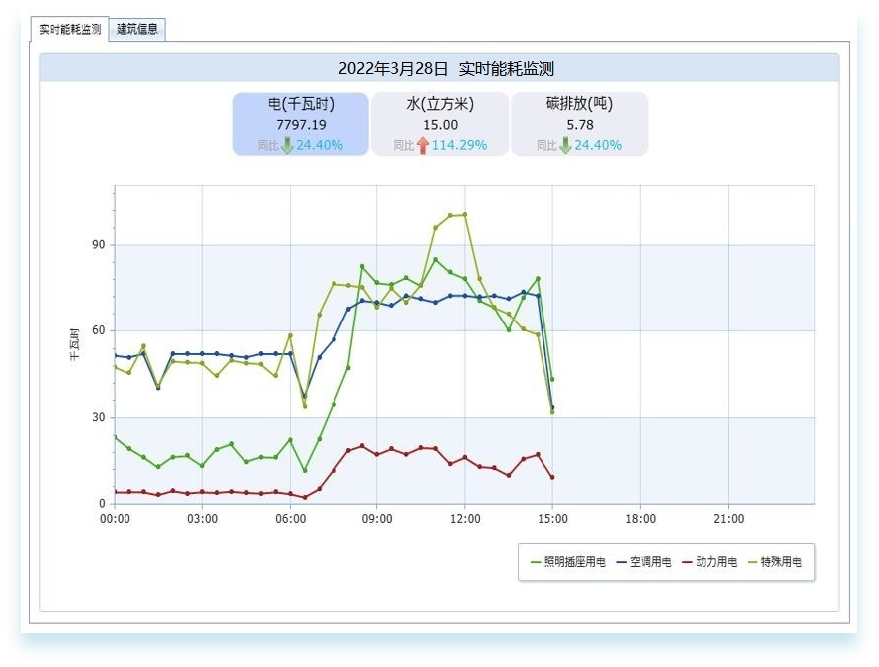Click the 7797.19 electricity value
The width and height of the screenshot is (879, 667).
point(301,125)
